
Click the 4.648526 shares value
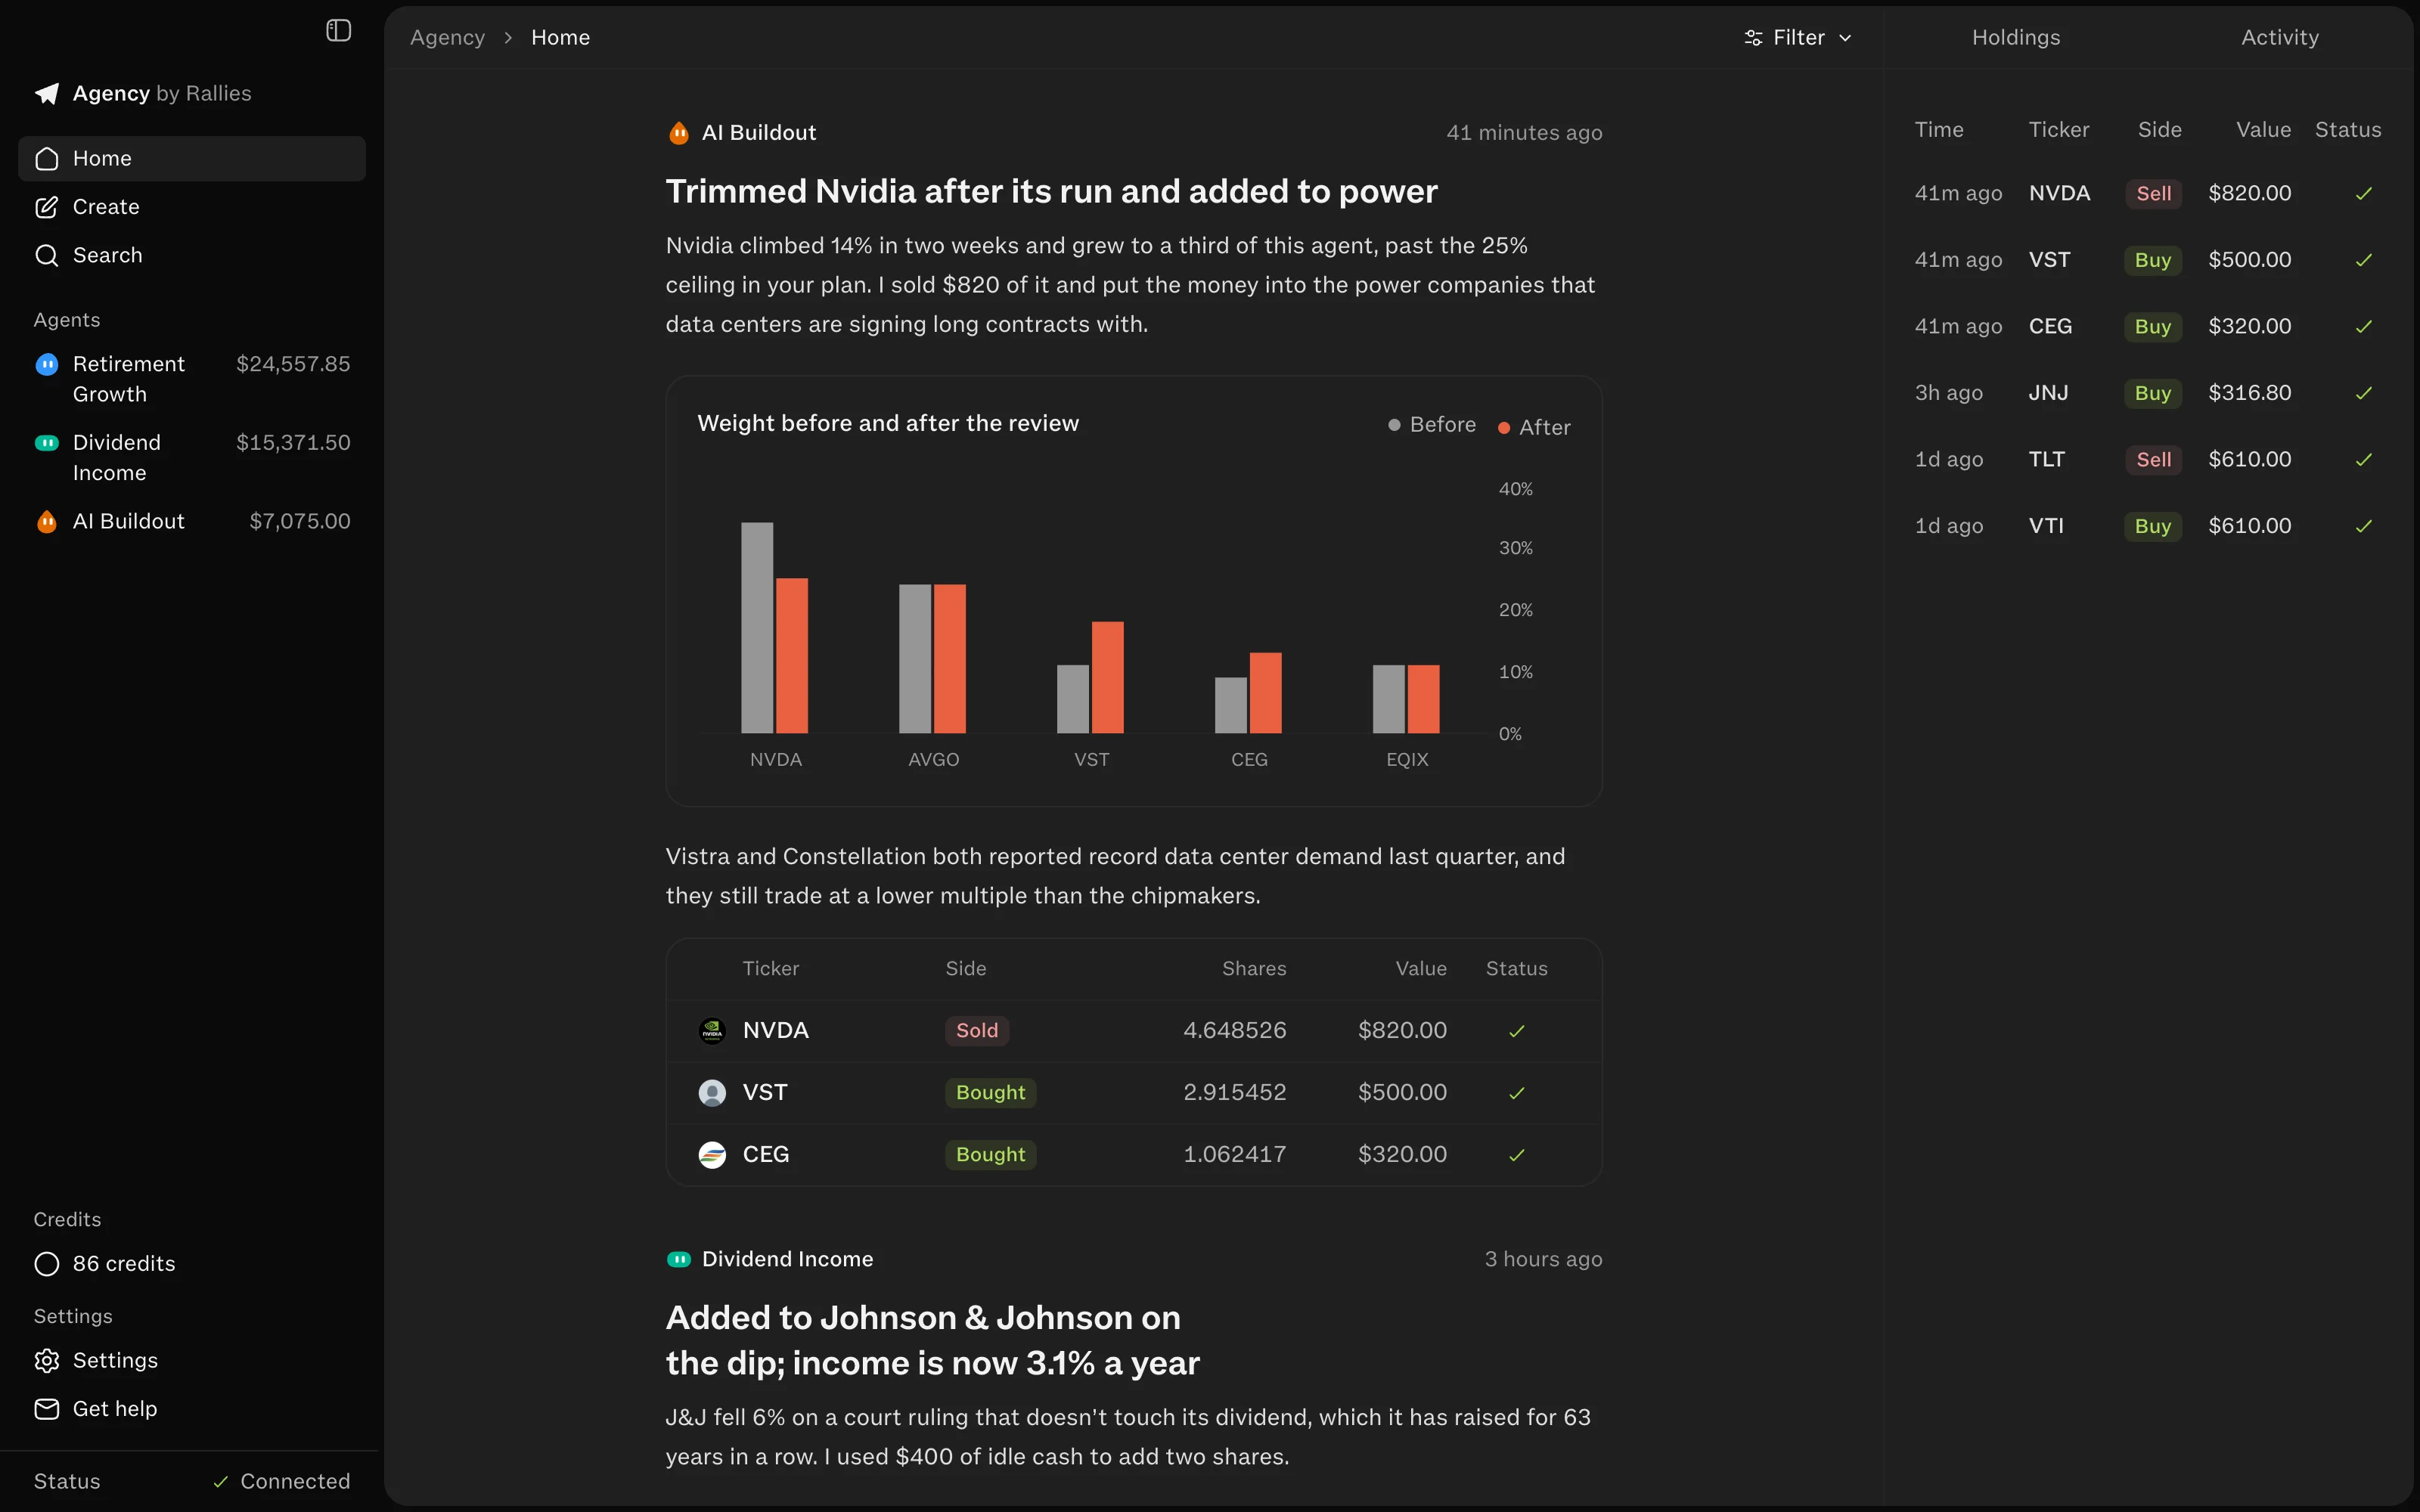pos(1235,1031)
